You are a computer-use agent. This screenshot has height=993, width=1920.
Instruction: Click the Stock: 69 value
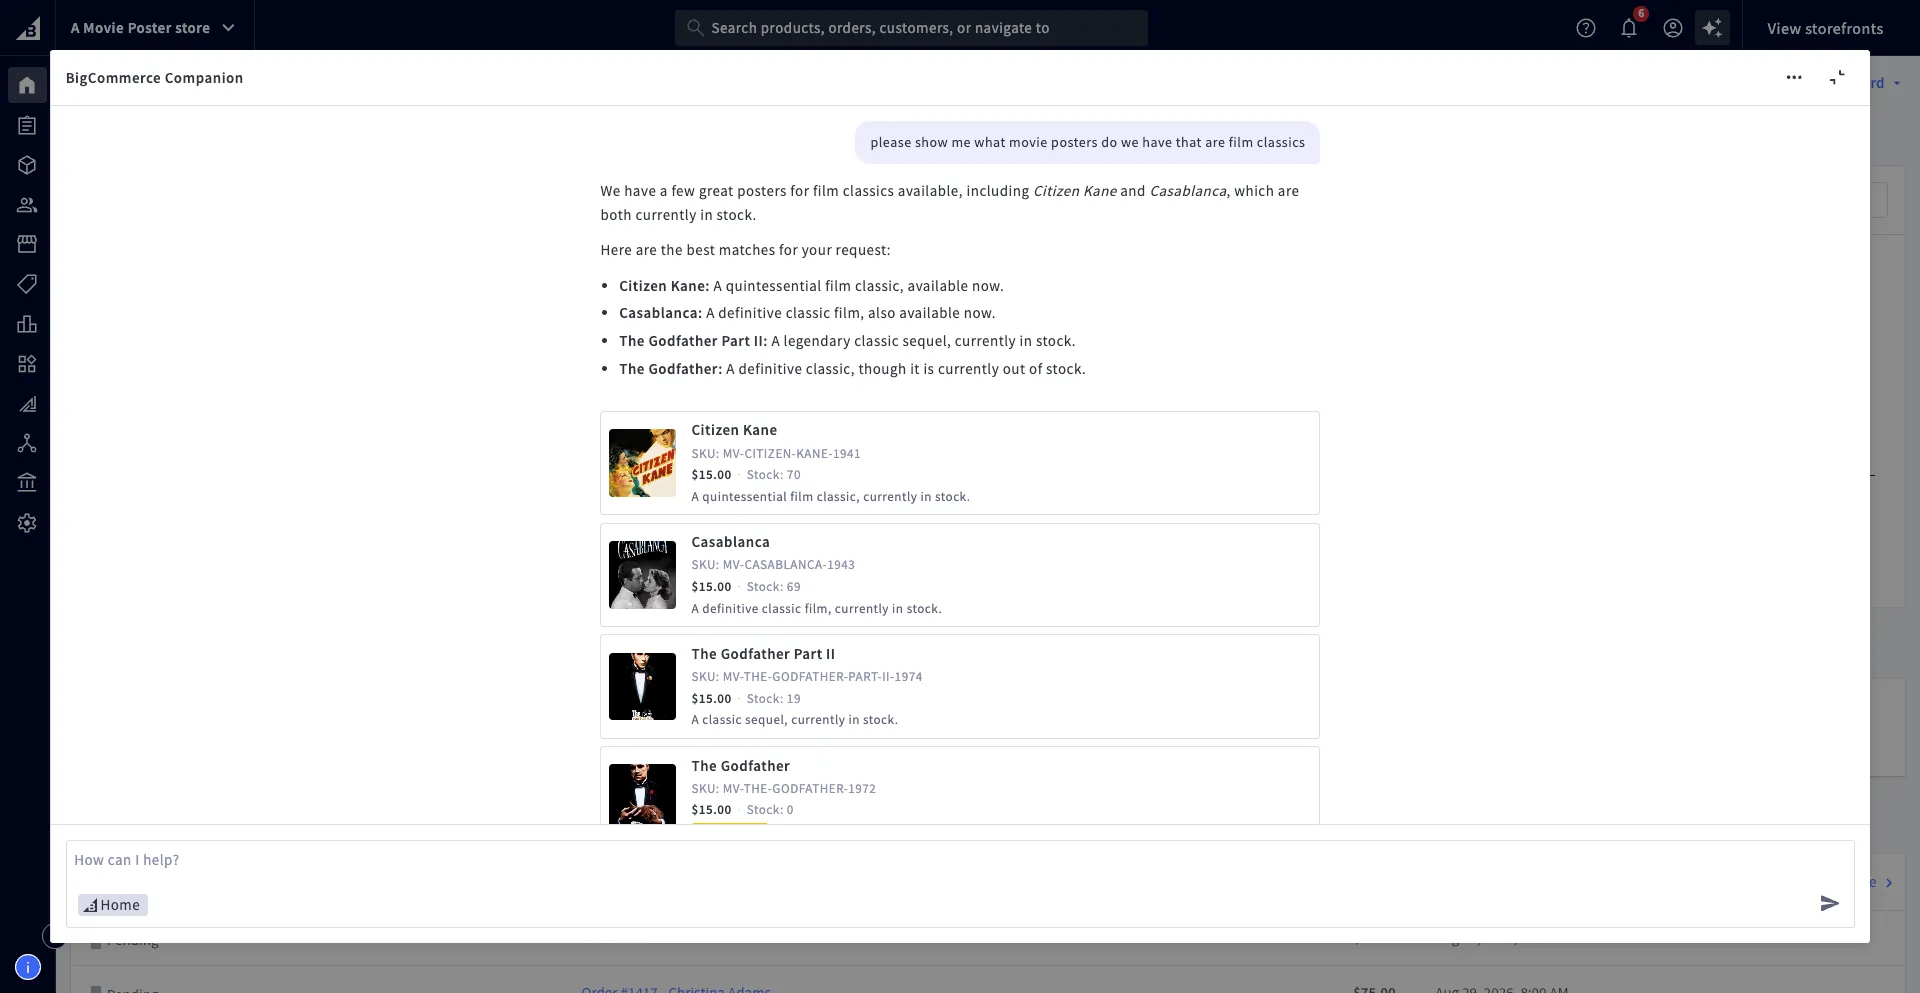click(x=774, y=587)
